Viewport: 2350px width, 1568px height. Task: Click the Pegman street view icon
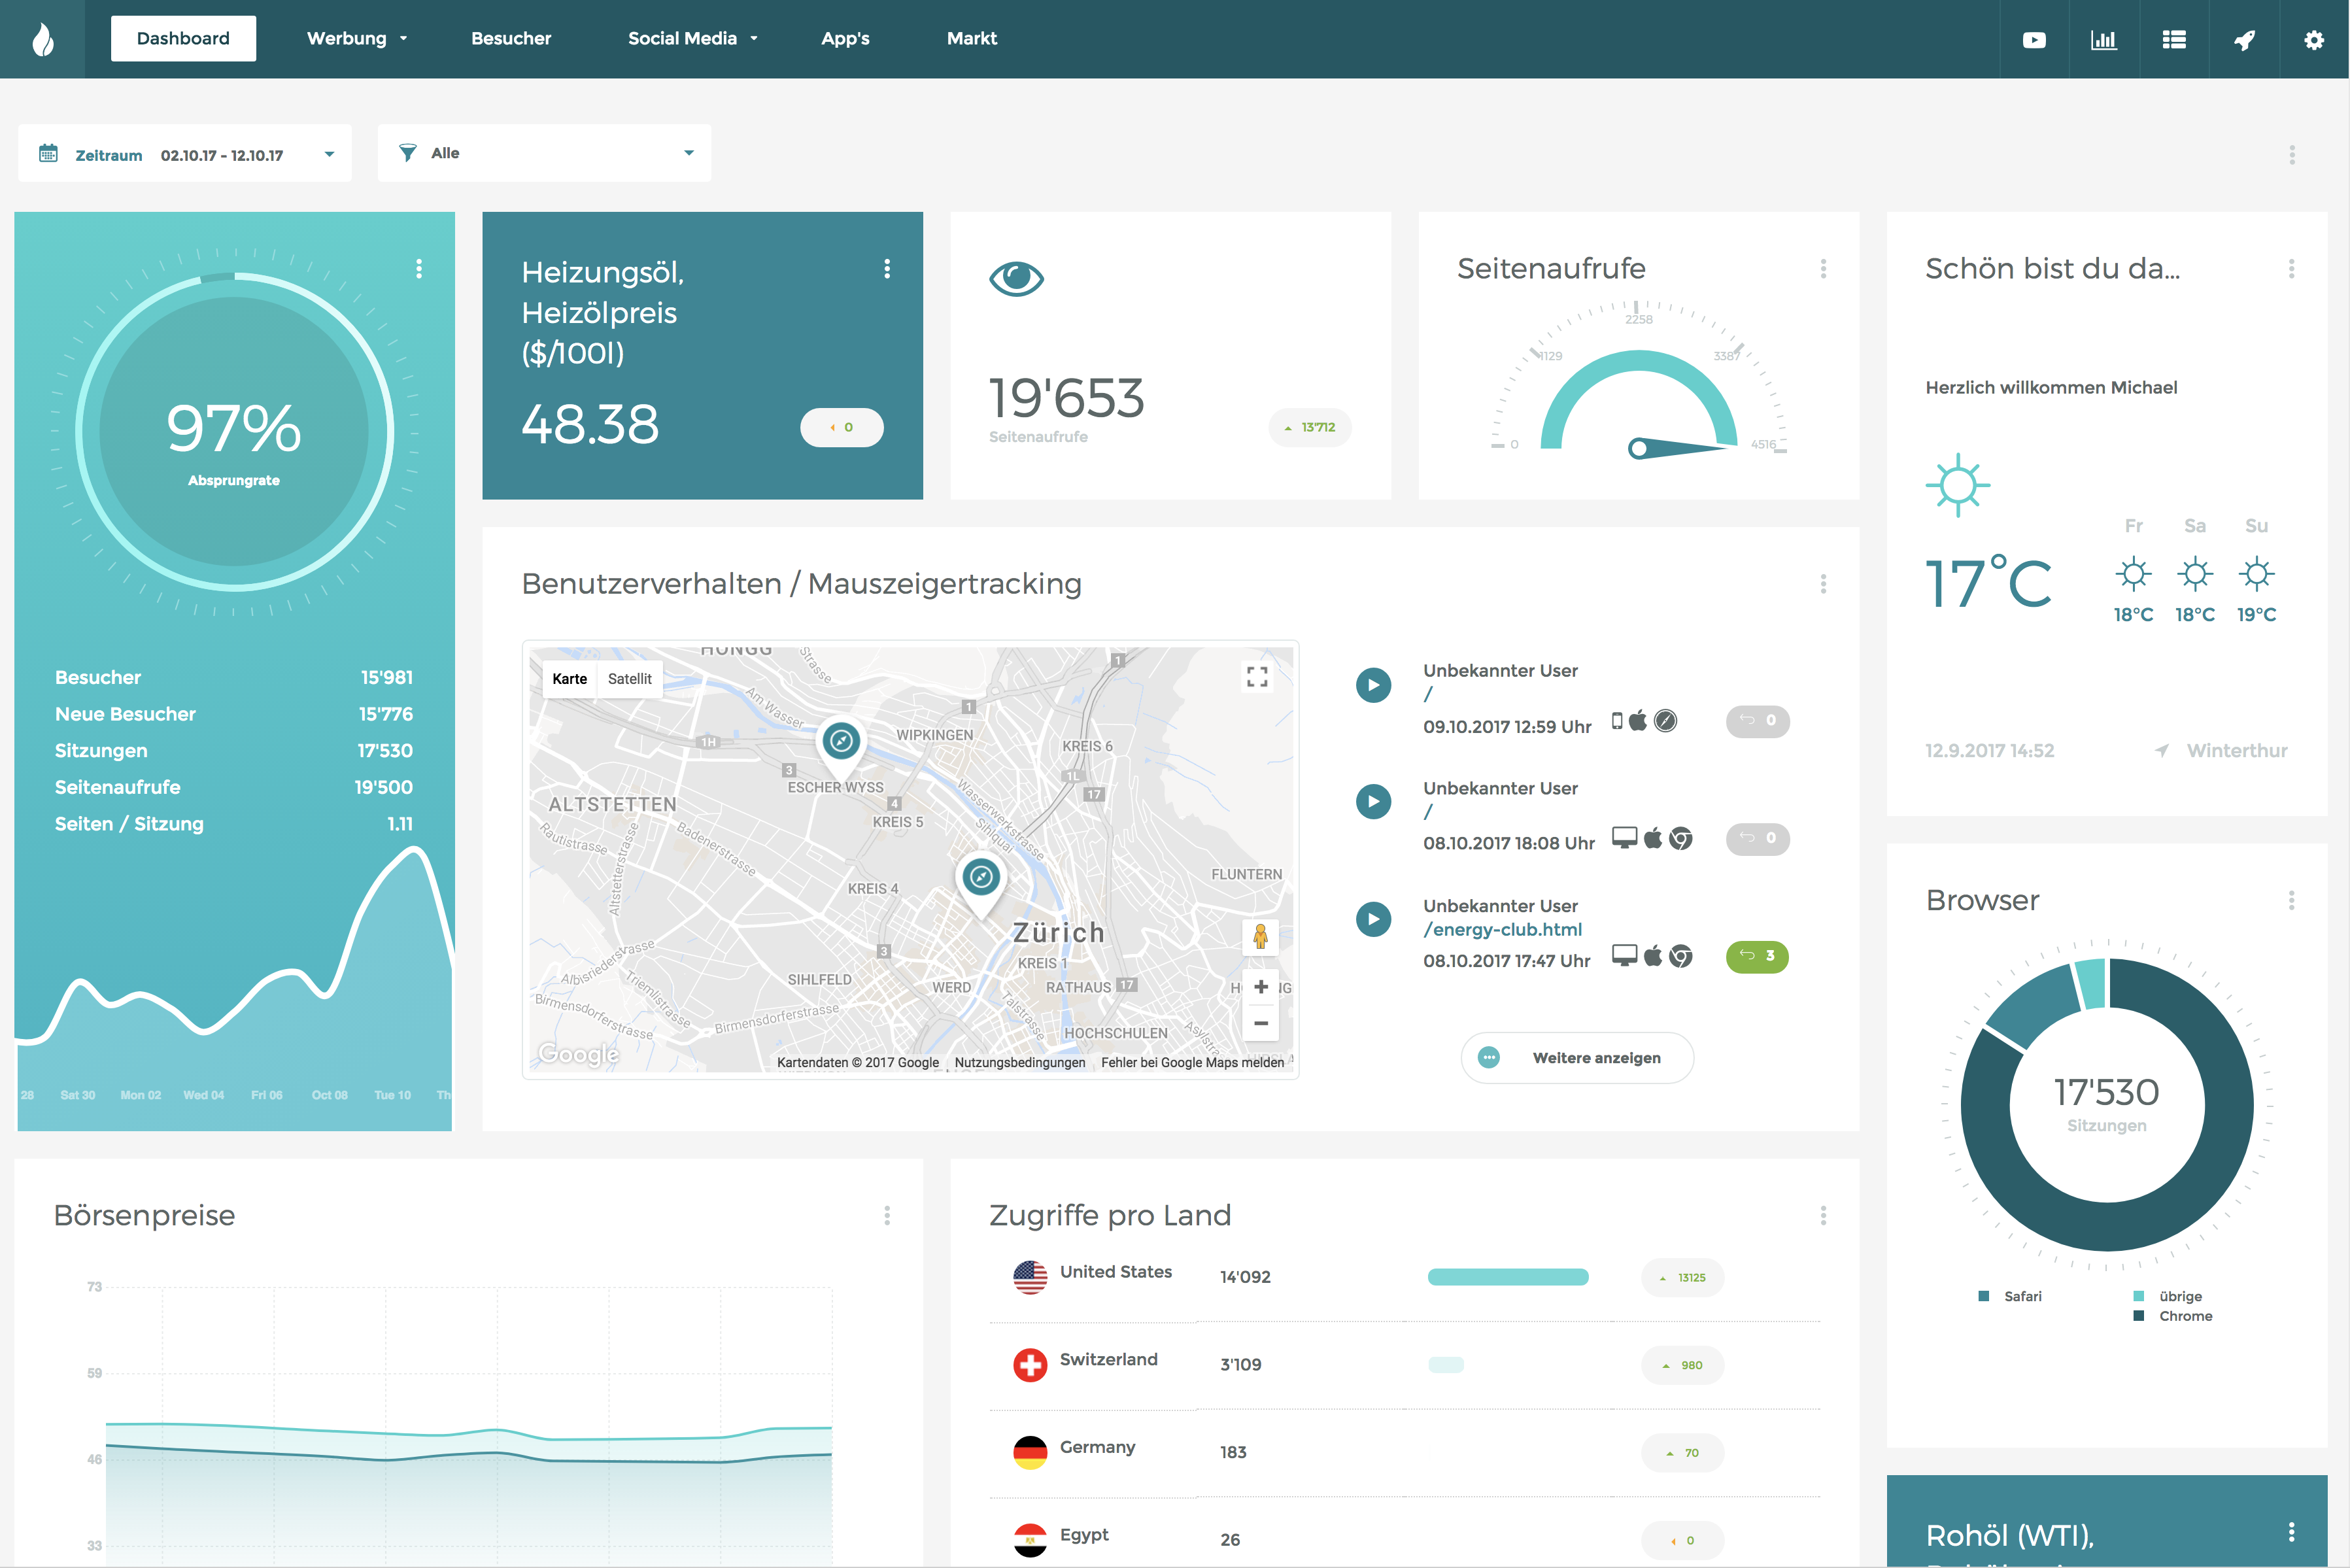coord(1260,937)
